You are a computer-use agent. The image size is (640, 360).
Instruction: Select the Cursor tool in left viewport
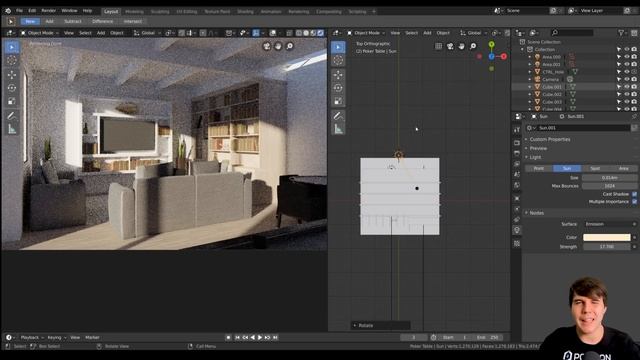(12, 60)
